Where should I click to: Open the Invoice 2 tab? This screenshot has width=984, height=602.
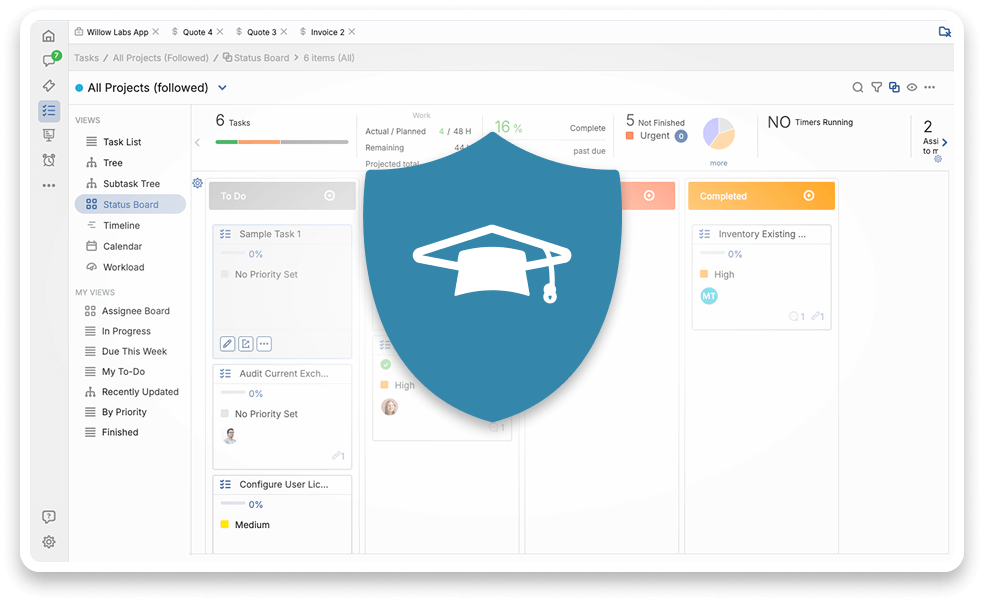327,31
